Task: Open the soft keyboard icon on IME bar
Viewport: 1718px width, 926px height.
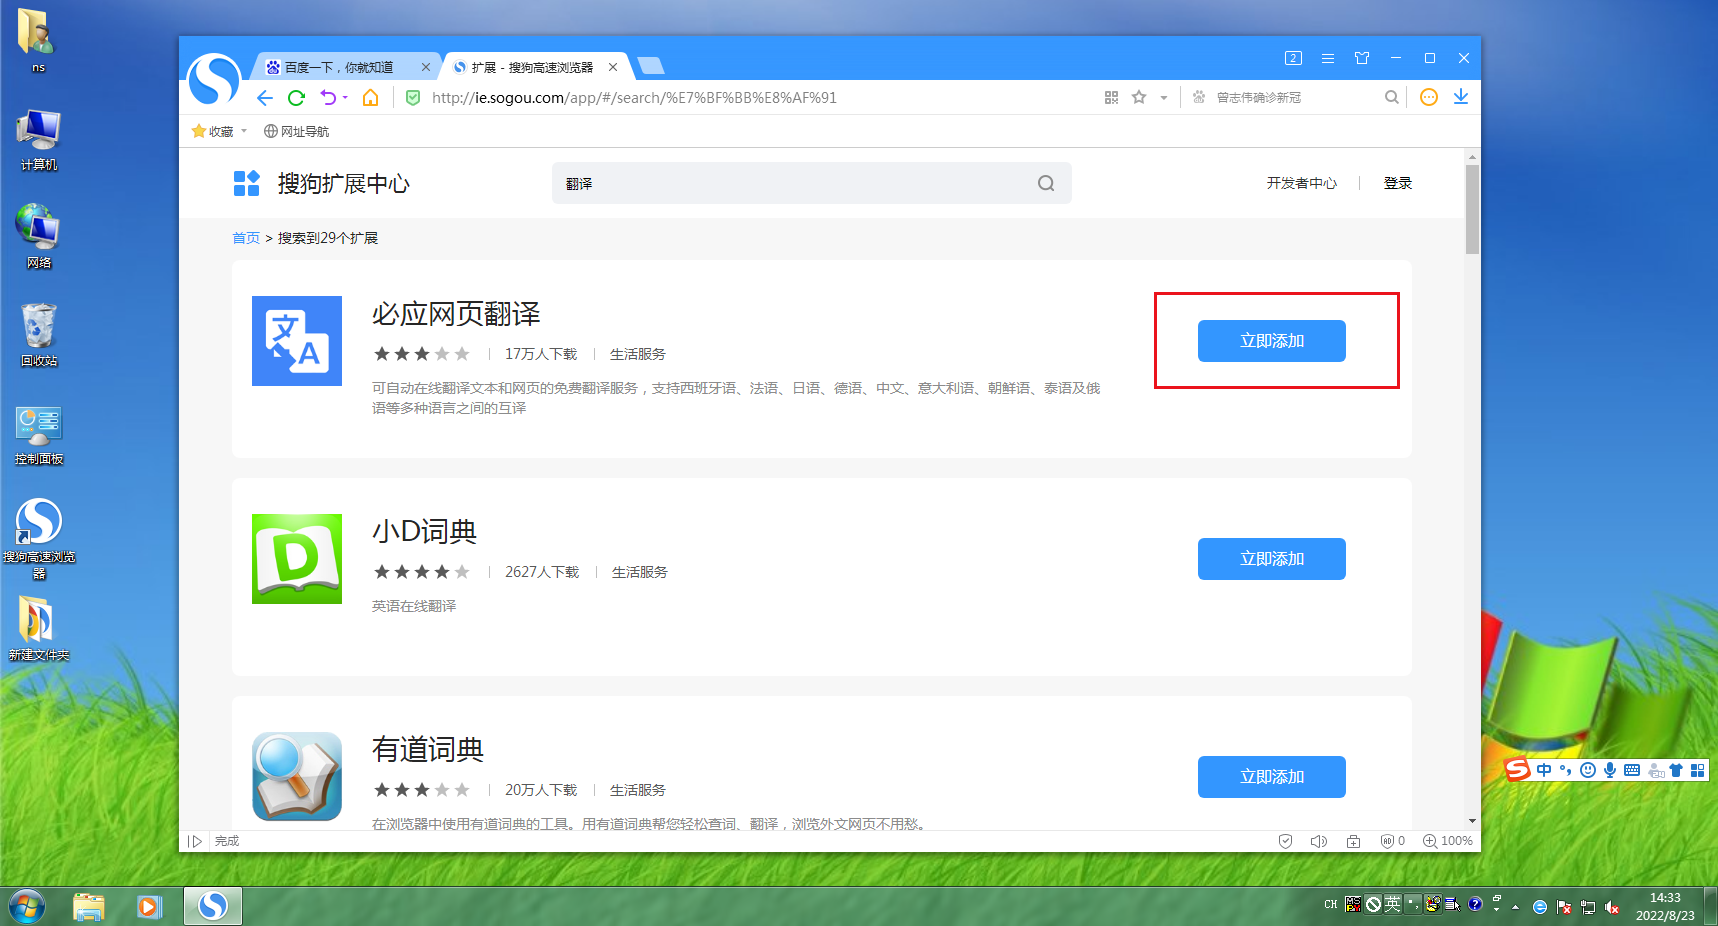Action: pos(1632,770)
